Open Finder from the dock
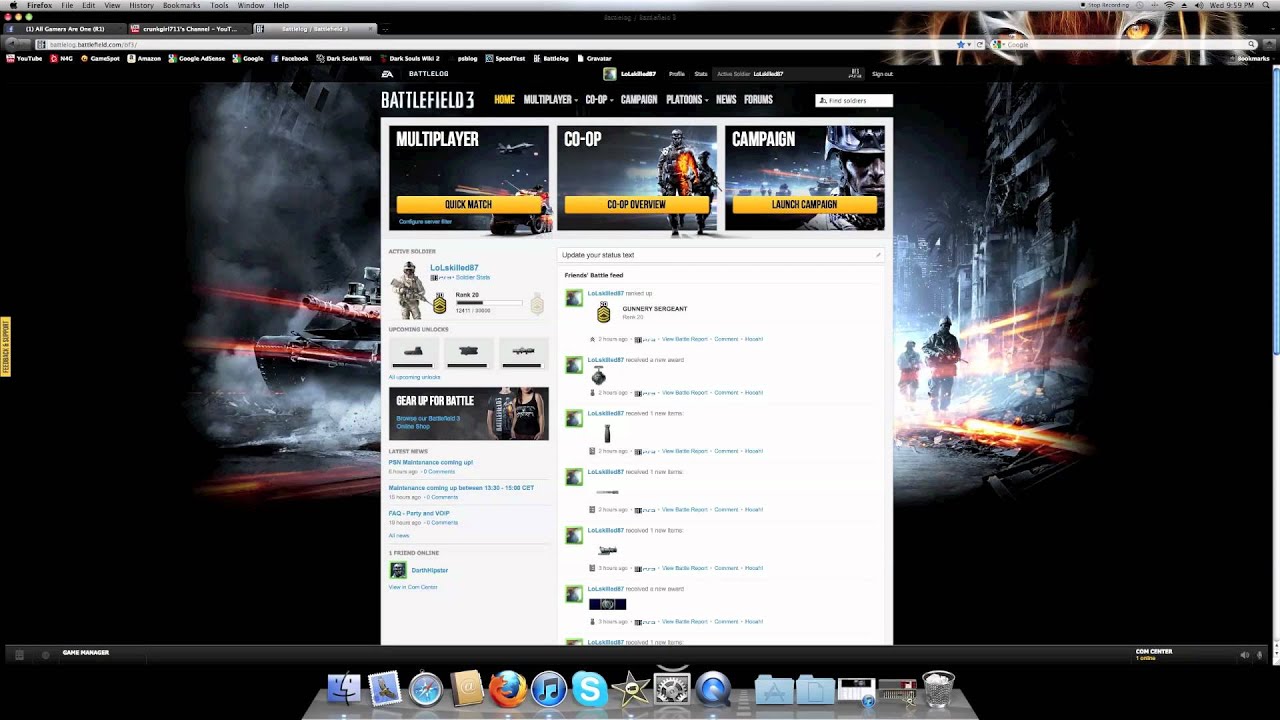The width and height of the screenshot is (1280, 720). pos(344,689)
